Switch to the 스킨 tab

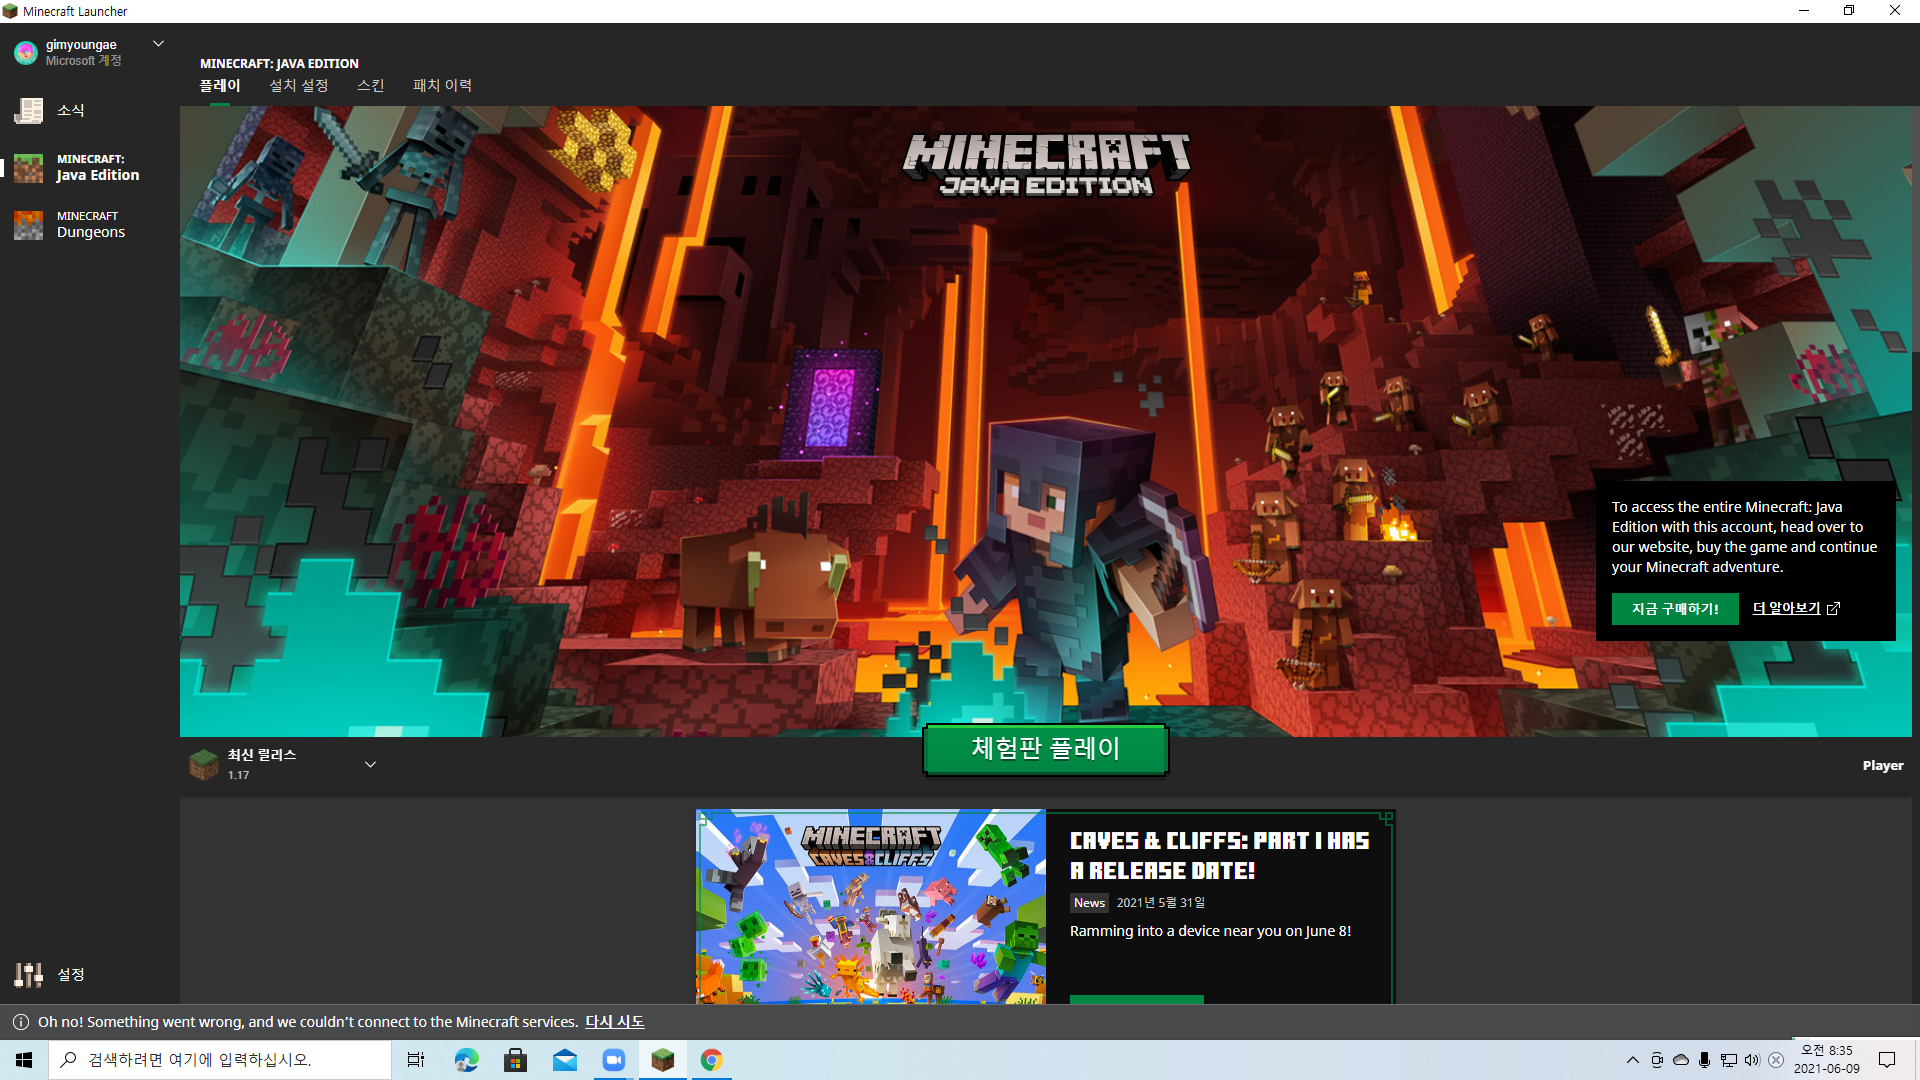click(x=370, y=86)
